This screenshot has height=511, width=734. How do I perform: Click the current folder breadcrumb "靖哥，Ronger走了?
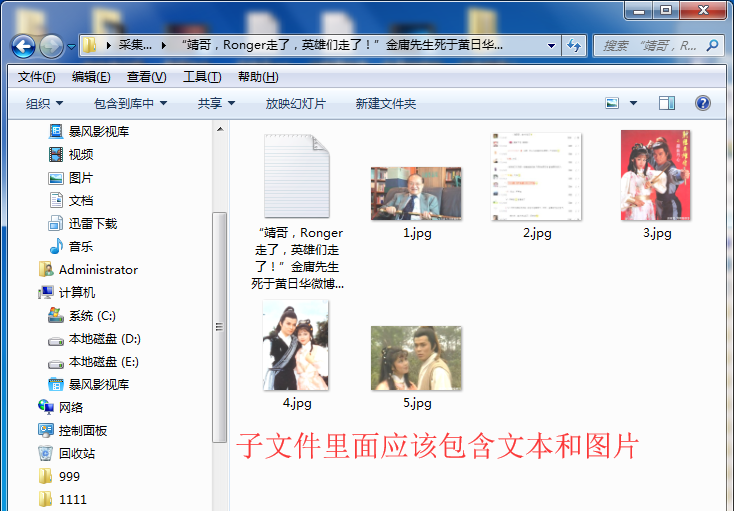(343, 45)
